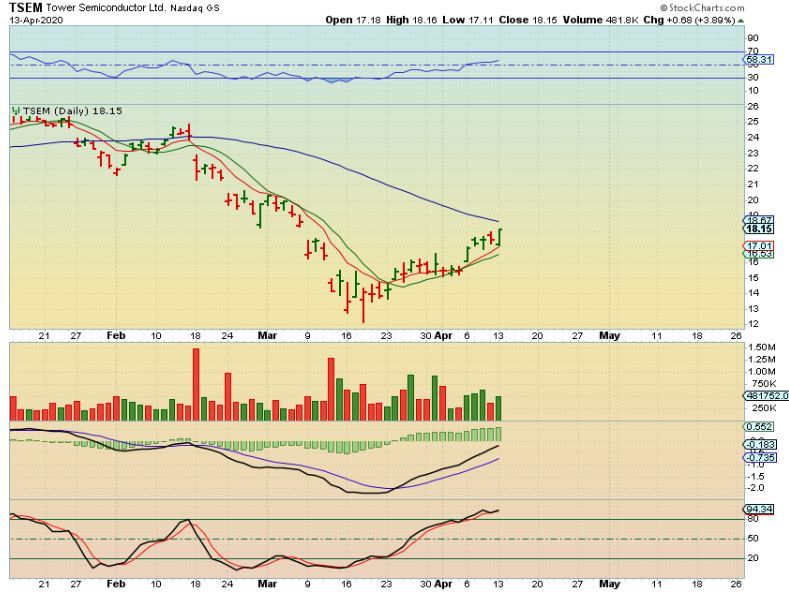
Task: Click the 481752.0 volume value tag
Action: click(766, 396)
